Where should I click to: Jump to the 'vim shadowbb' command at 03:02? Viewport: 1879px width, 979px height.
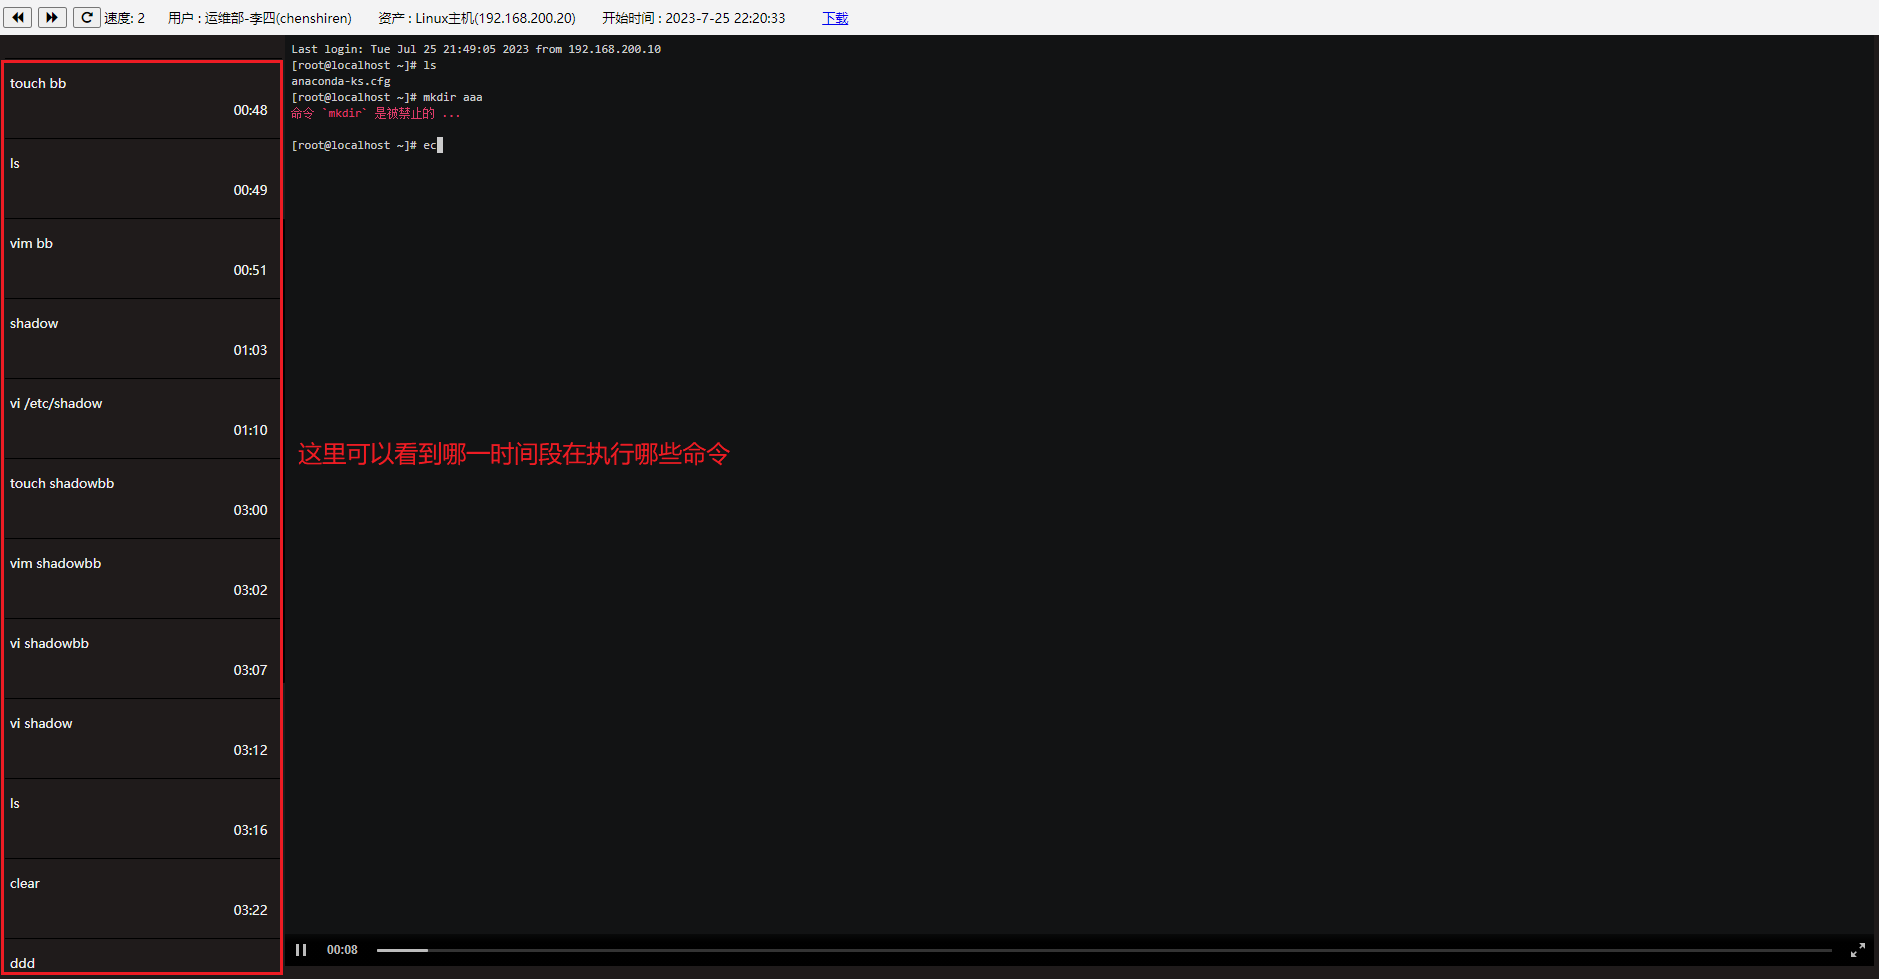(142, 579)
